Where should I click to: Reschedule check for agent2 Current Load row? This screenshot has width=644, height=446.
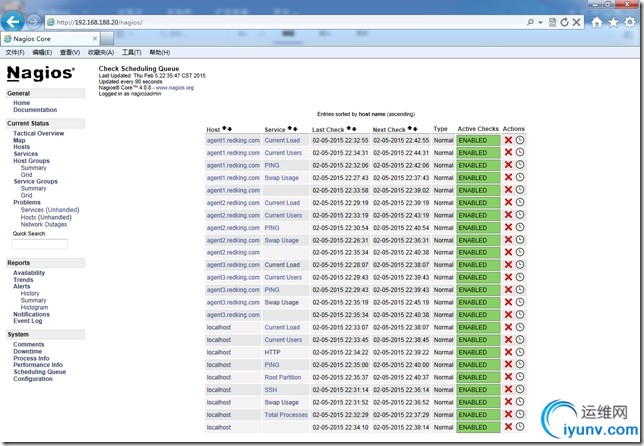click(520, 202)
